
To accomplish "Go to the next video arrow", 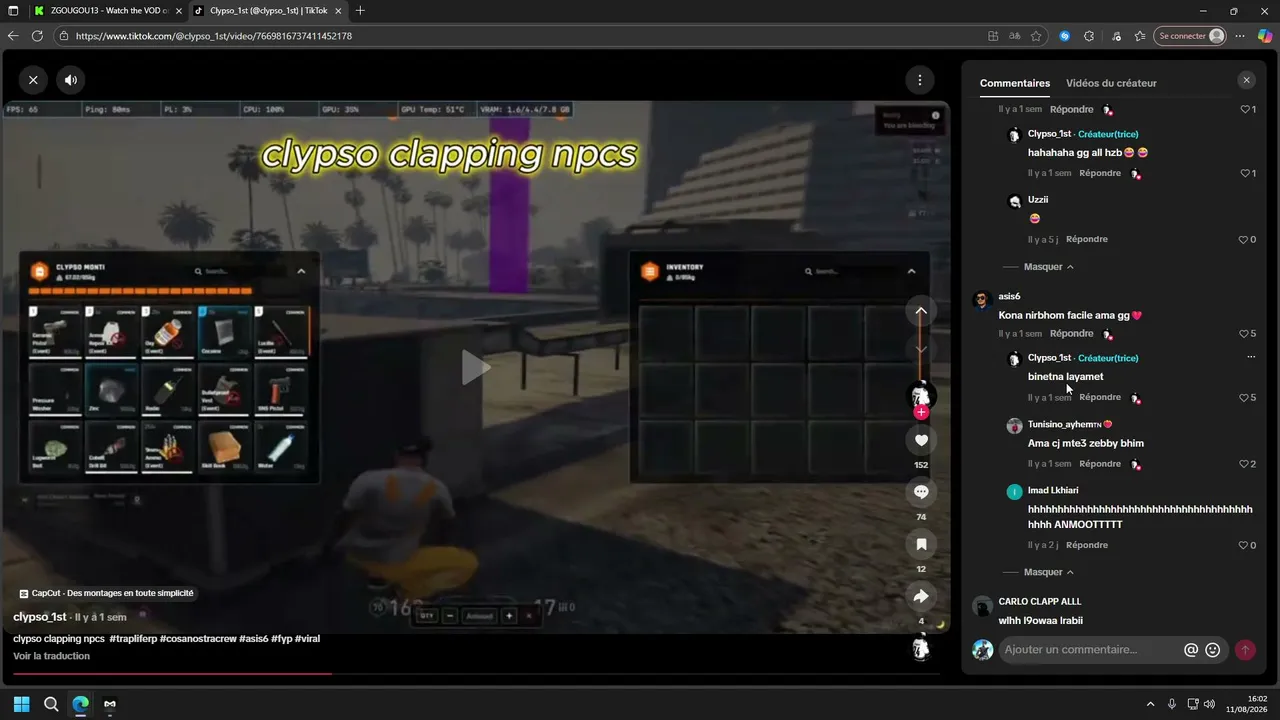I will pos(921,349).
